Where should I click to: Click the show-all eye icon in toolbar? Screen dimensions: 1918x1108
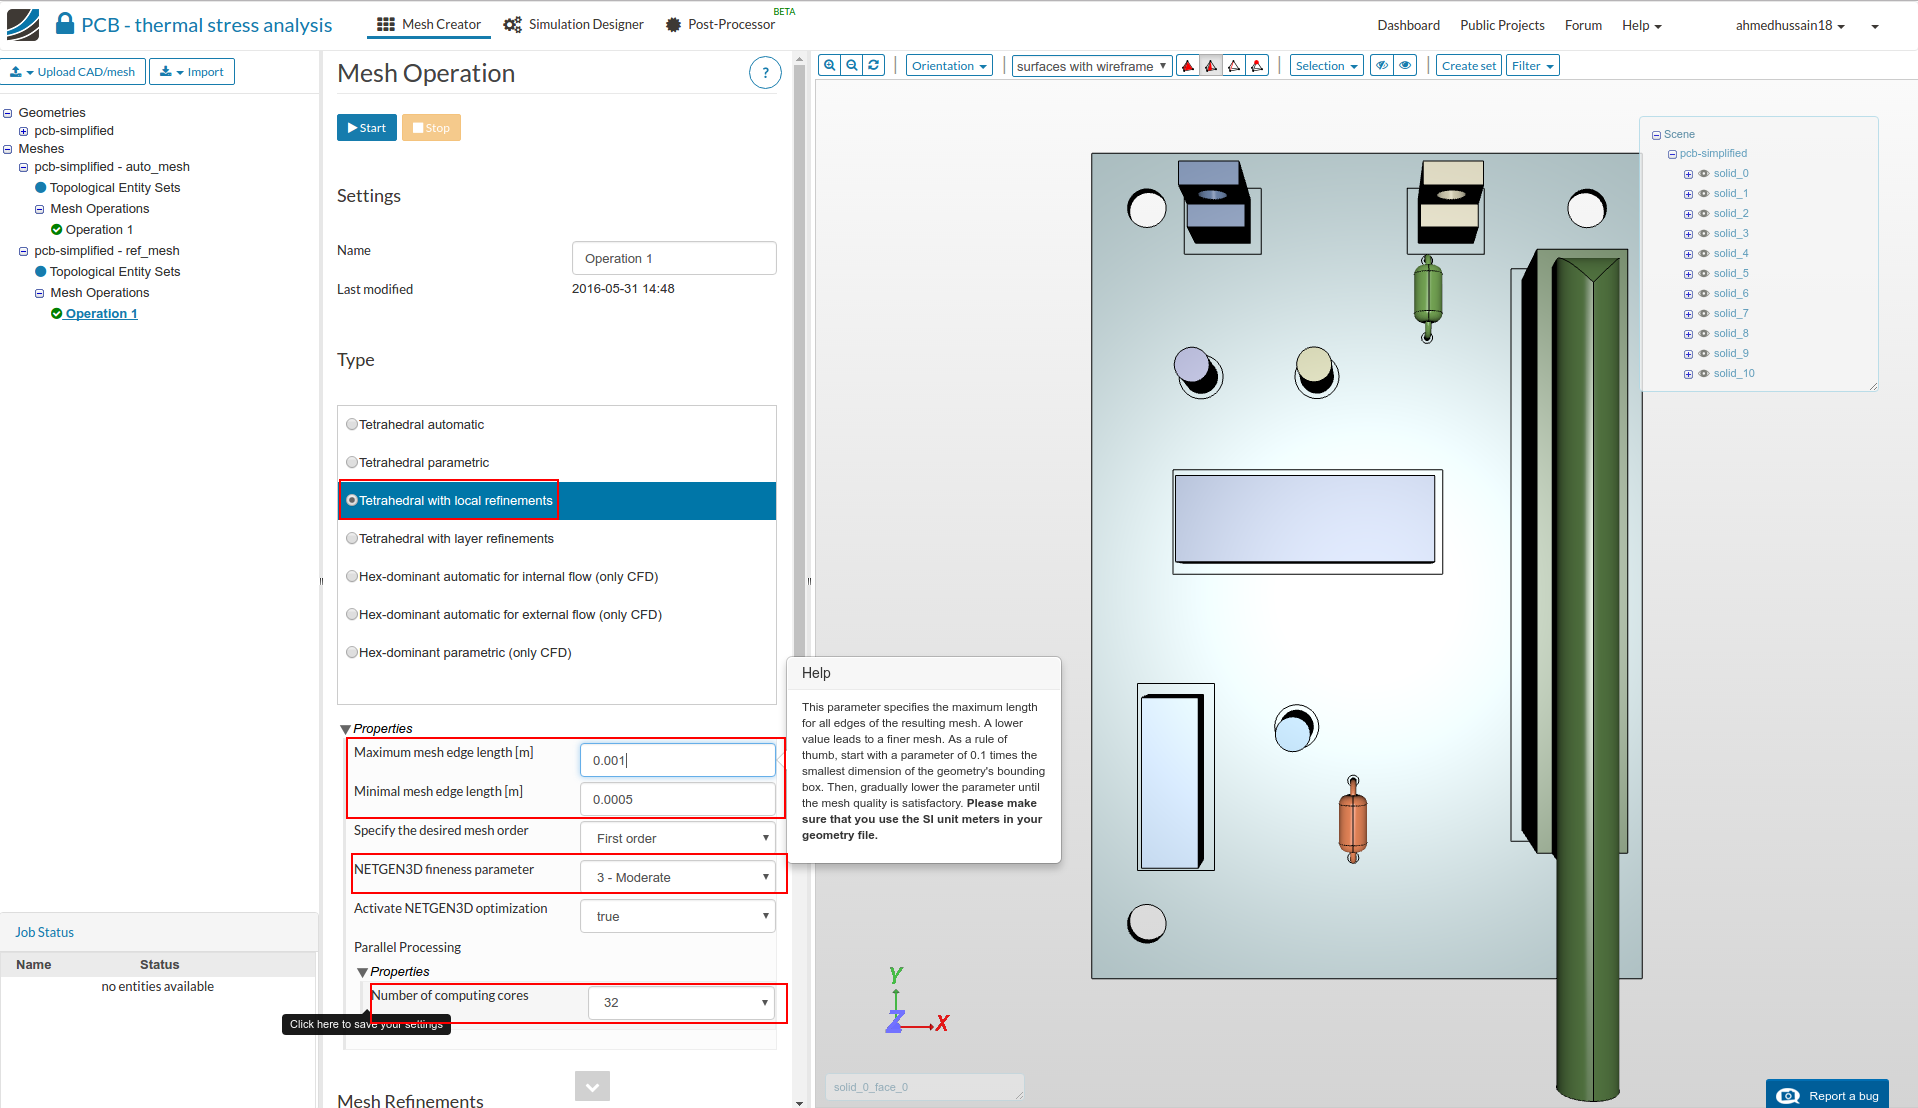1405,66
